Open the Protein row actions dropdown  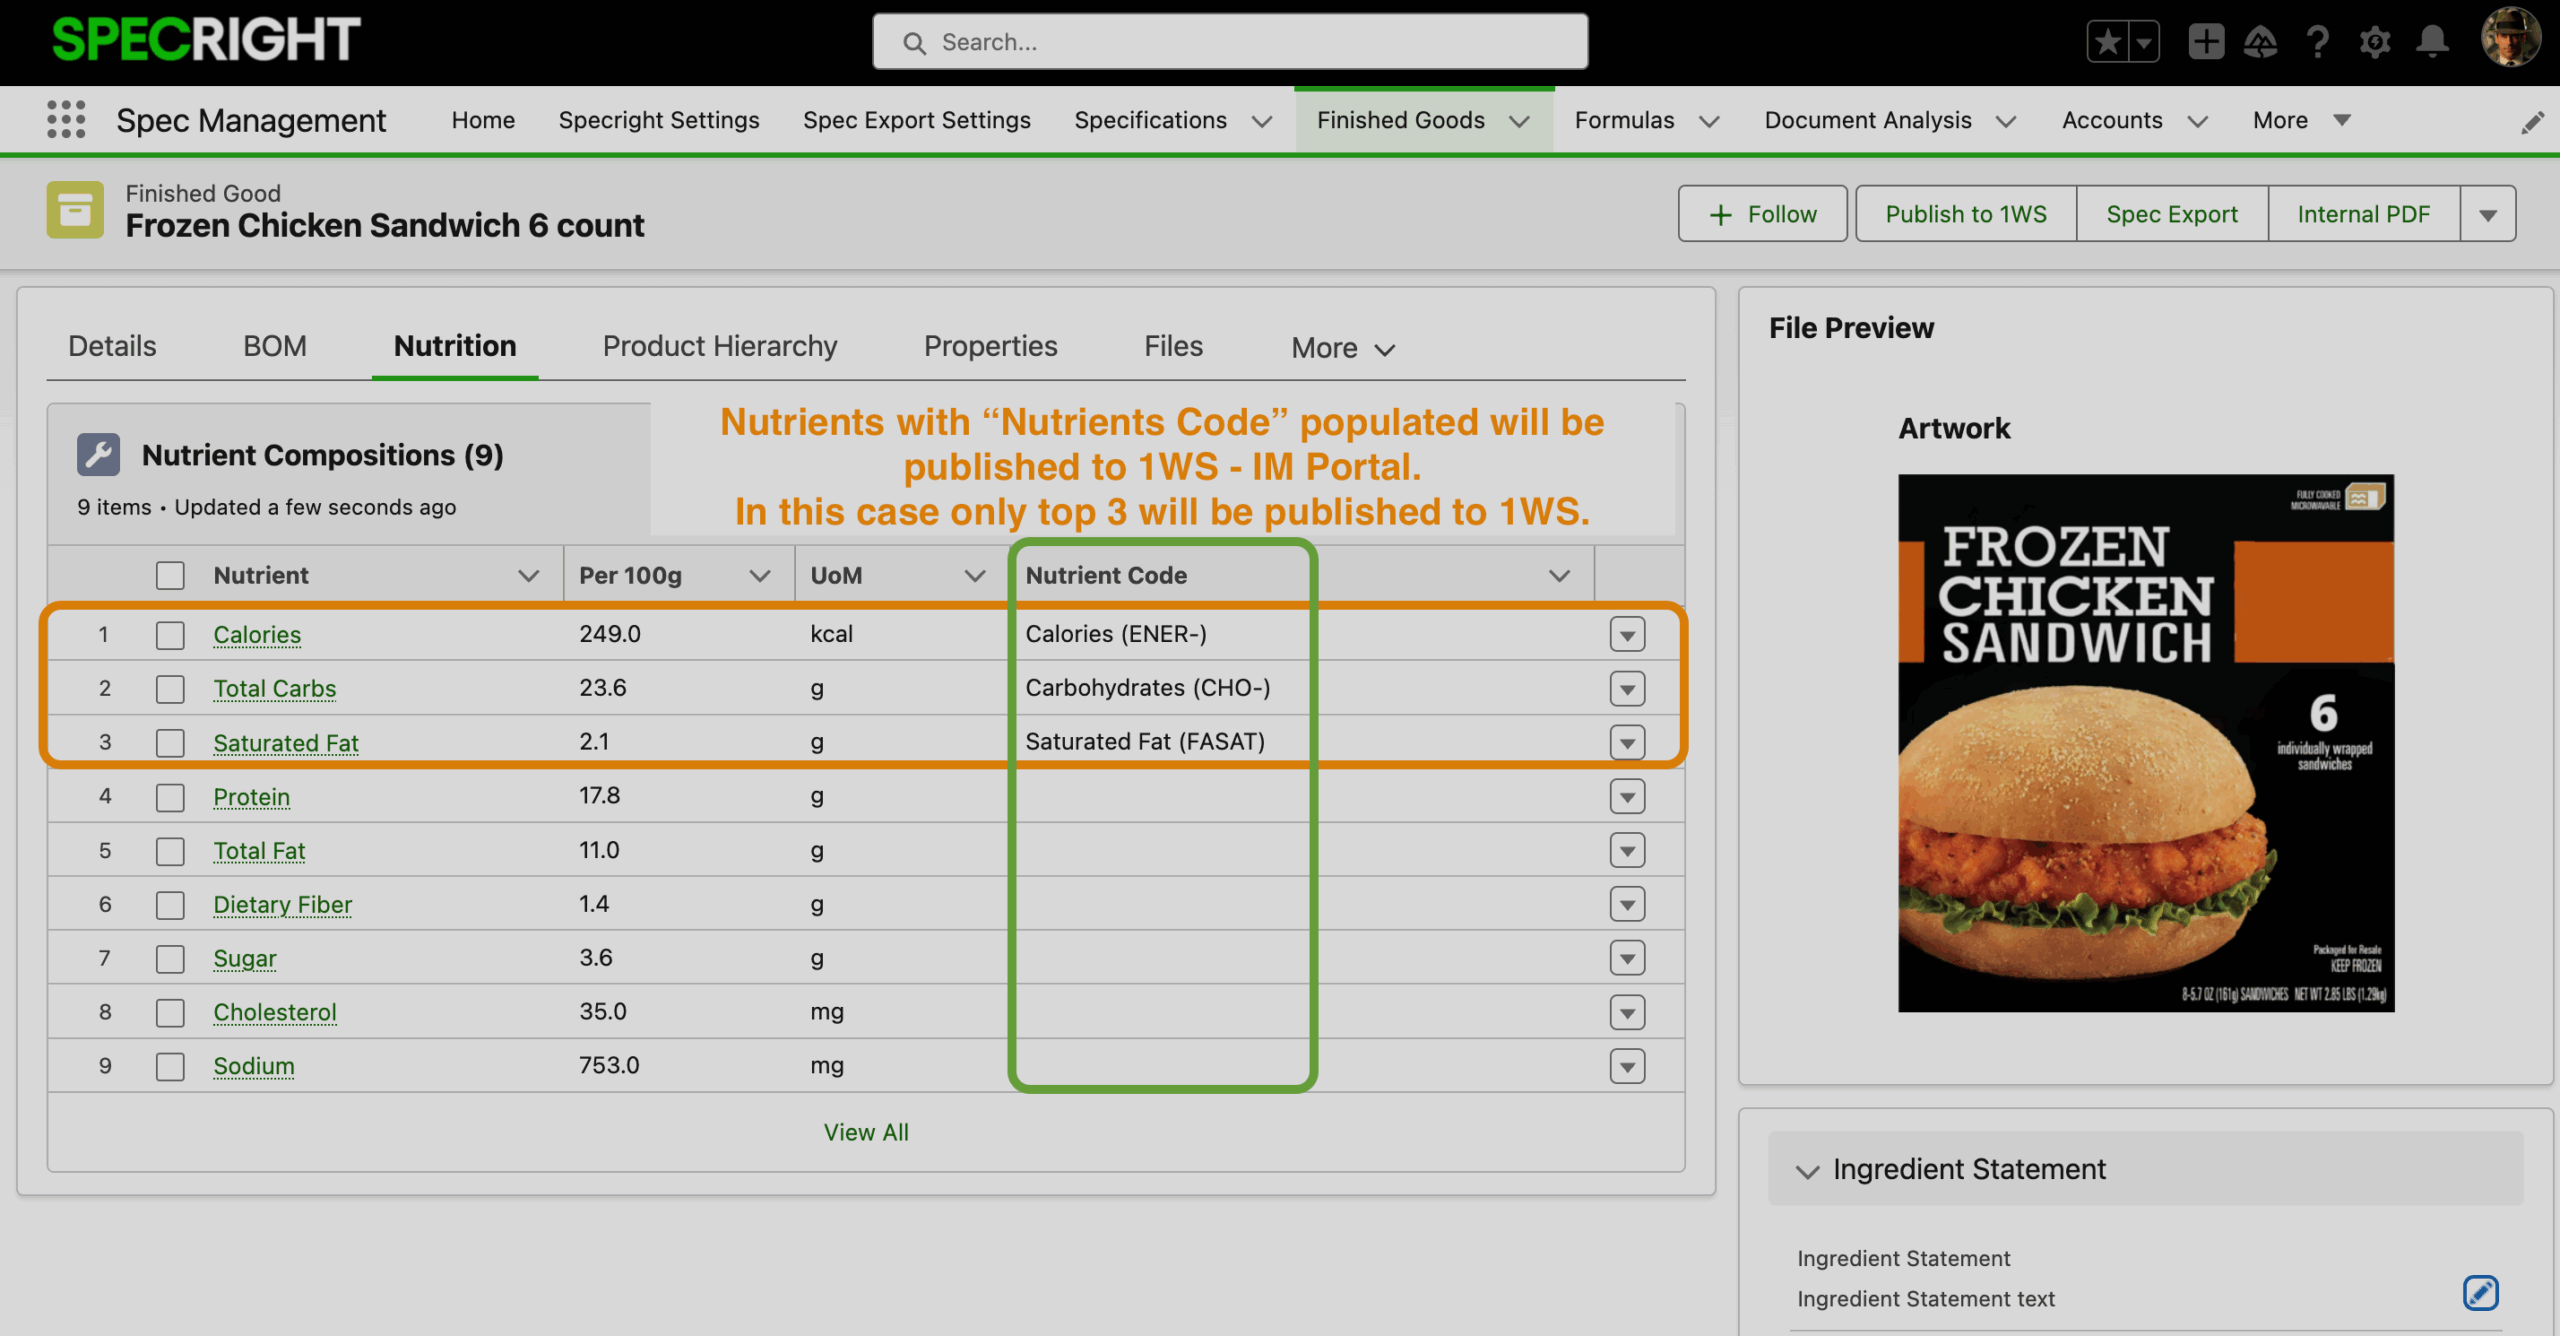tap(1627, 797)
